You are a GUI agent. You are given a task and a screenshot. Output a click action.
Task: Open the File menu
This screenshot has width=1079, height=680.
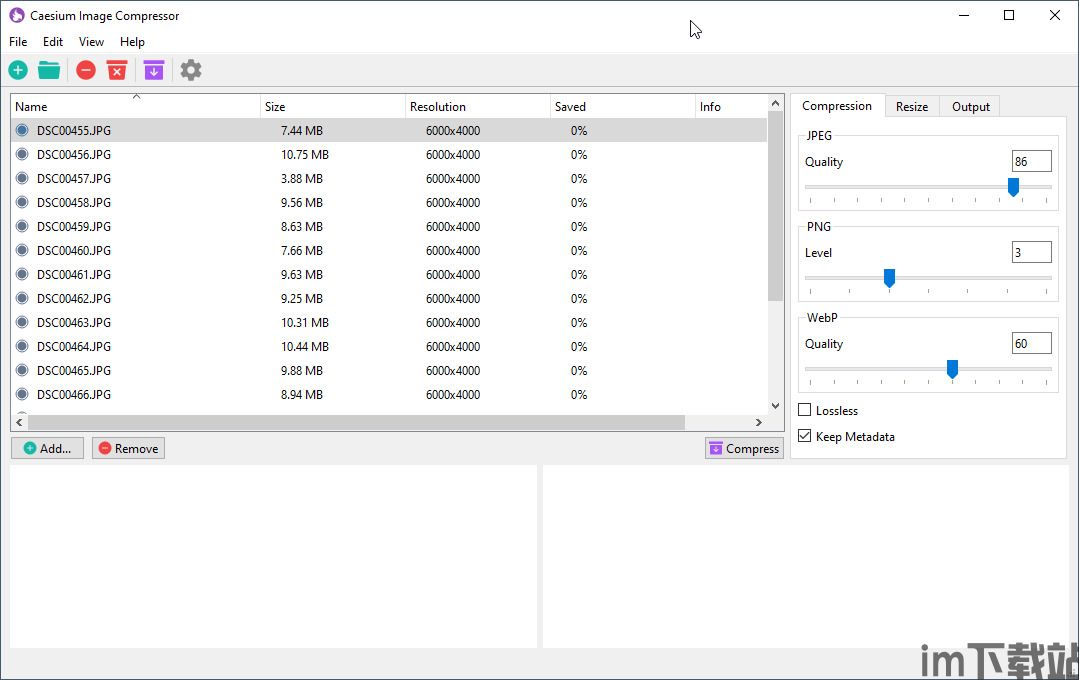18,42
